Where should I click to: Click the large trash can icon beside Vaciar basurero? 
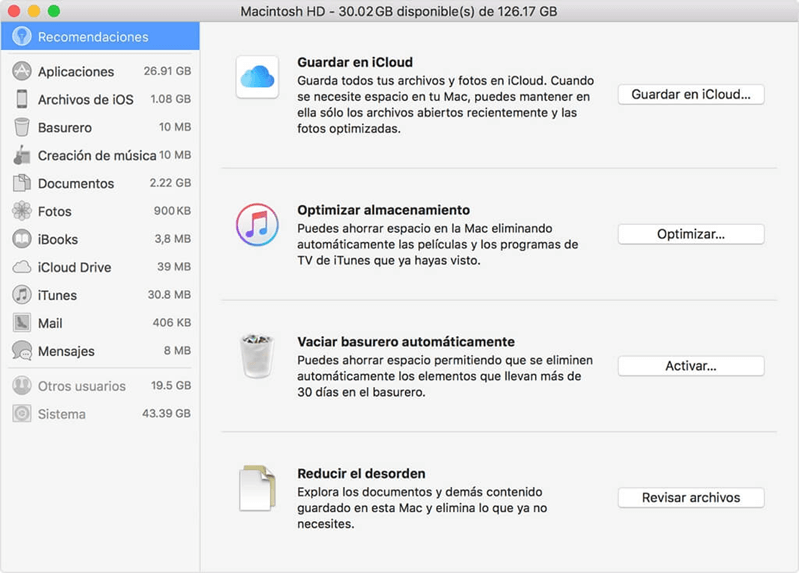tap(257, 356)
